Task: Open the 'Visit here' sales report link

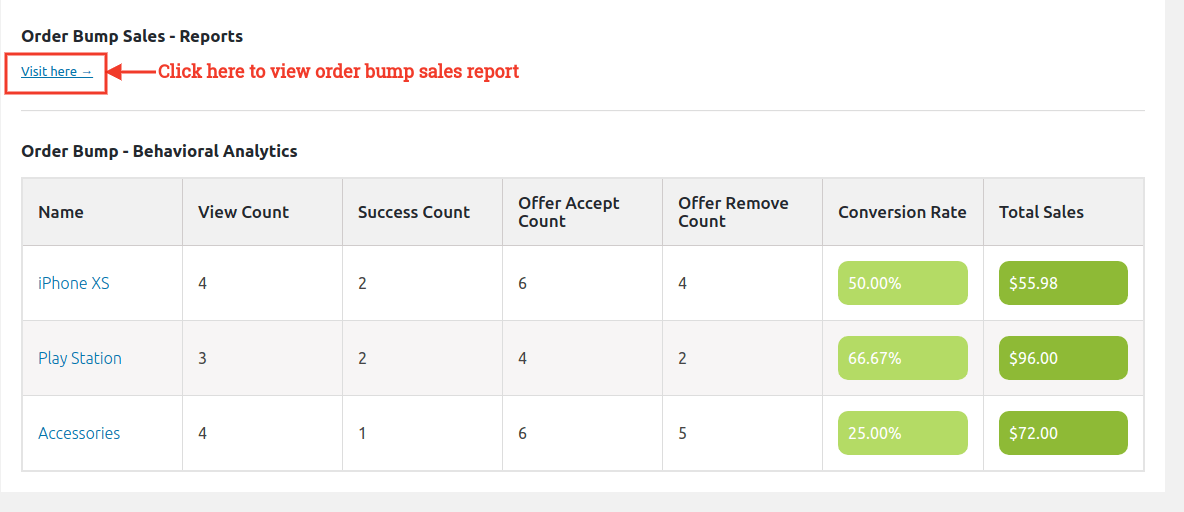Action: (56, 71)
